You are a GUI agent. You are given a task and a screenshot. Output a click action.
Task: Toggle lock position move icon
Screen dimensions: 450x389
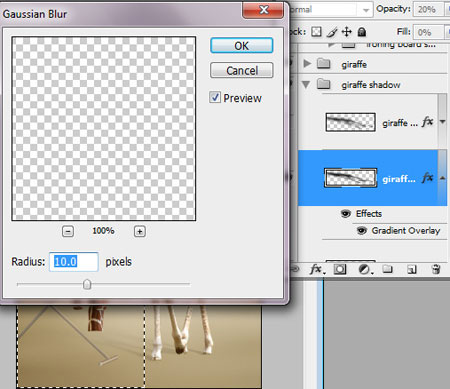click(x=347, y=32)
